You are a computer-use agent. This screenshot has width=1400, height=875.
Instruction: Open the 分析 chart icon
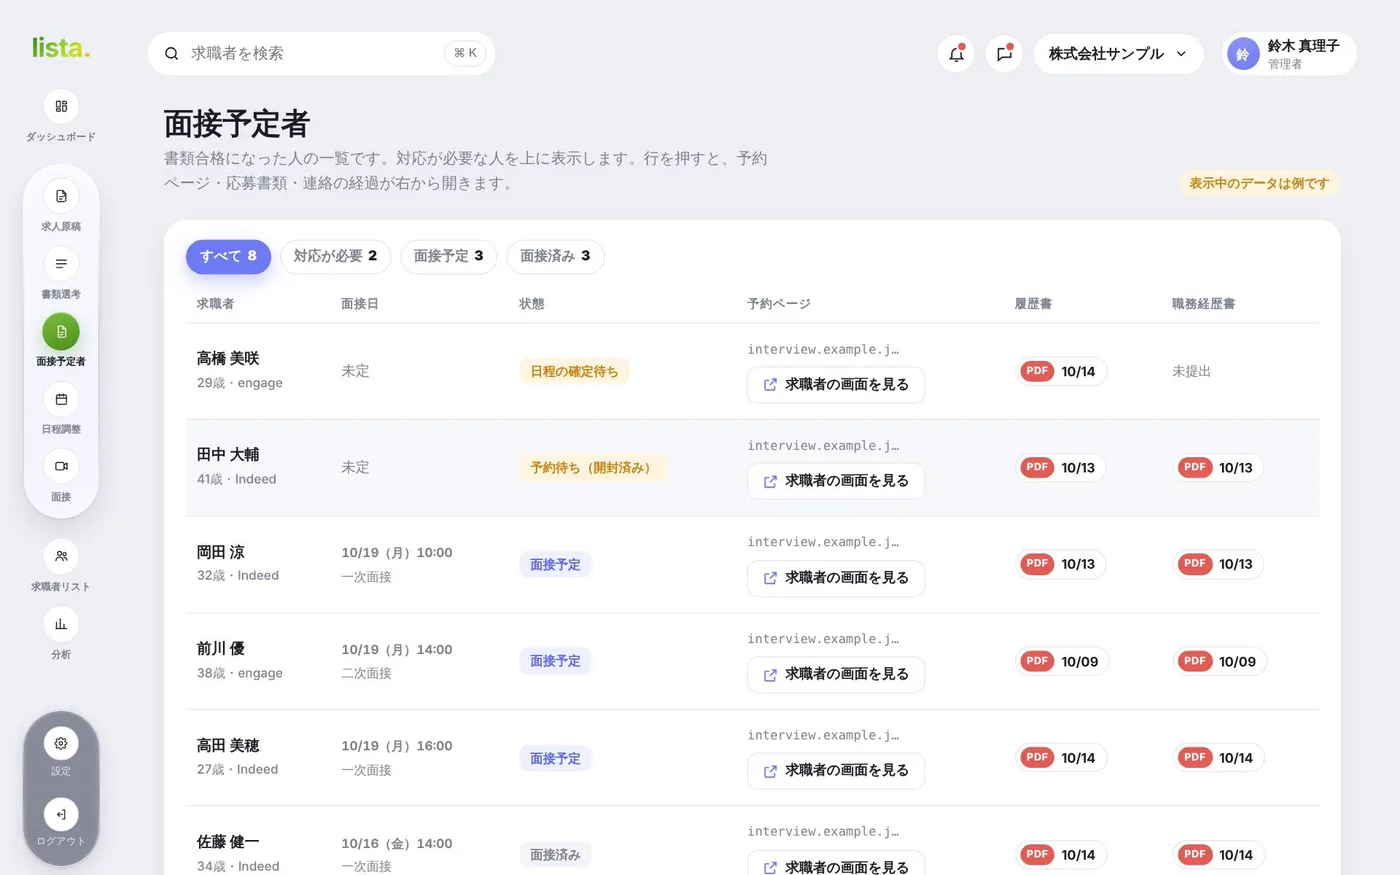point(61,624)
